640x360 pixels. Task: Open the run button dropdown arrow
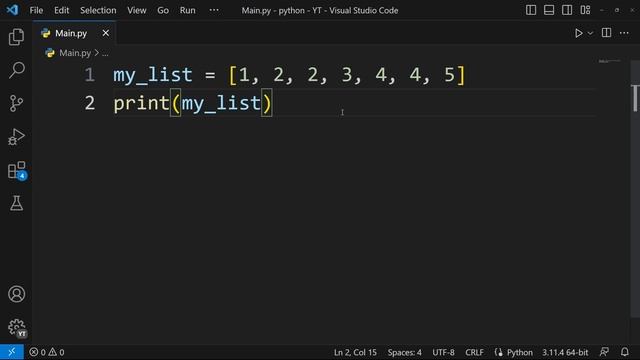coord(590,33)
